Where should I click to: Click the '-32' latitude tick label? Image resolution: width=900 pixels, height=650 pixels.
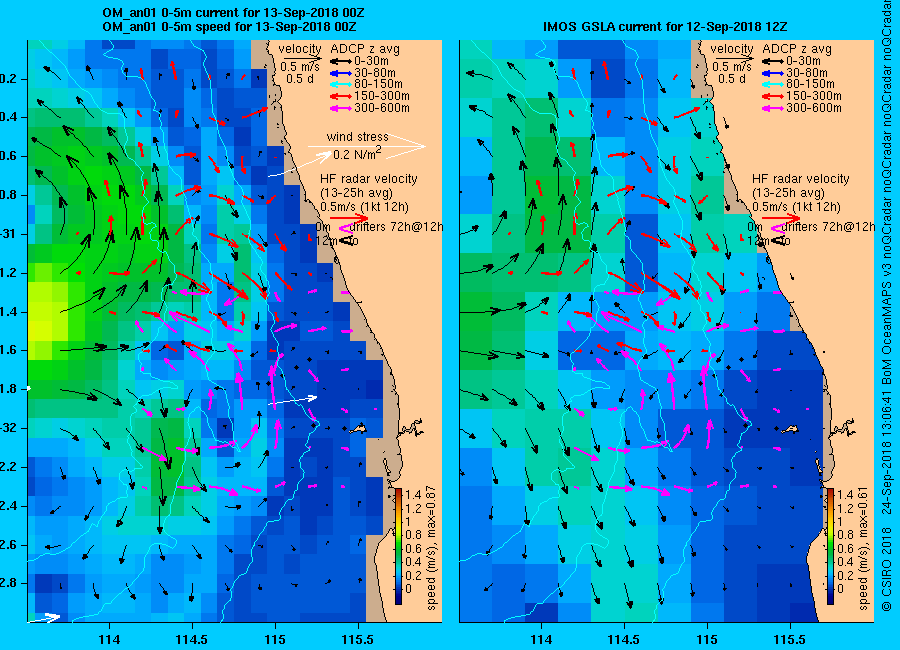pos(9,428)
